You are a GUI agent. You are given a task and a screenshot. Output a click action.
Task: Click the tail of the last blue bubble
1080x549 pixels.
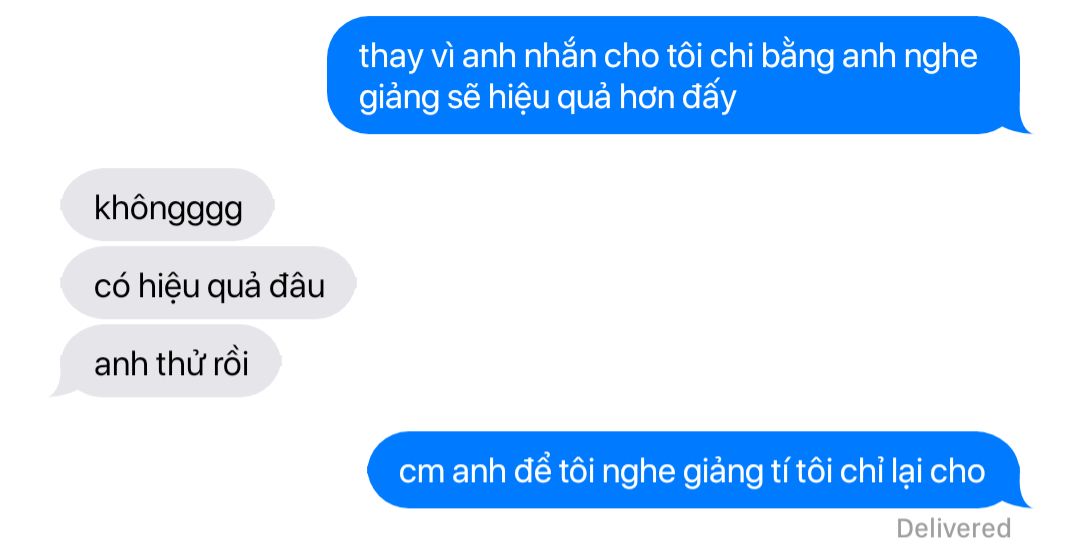point(1021,501)
